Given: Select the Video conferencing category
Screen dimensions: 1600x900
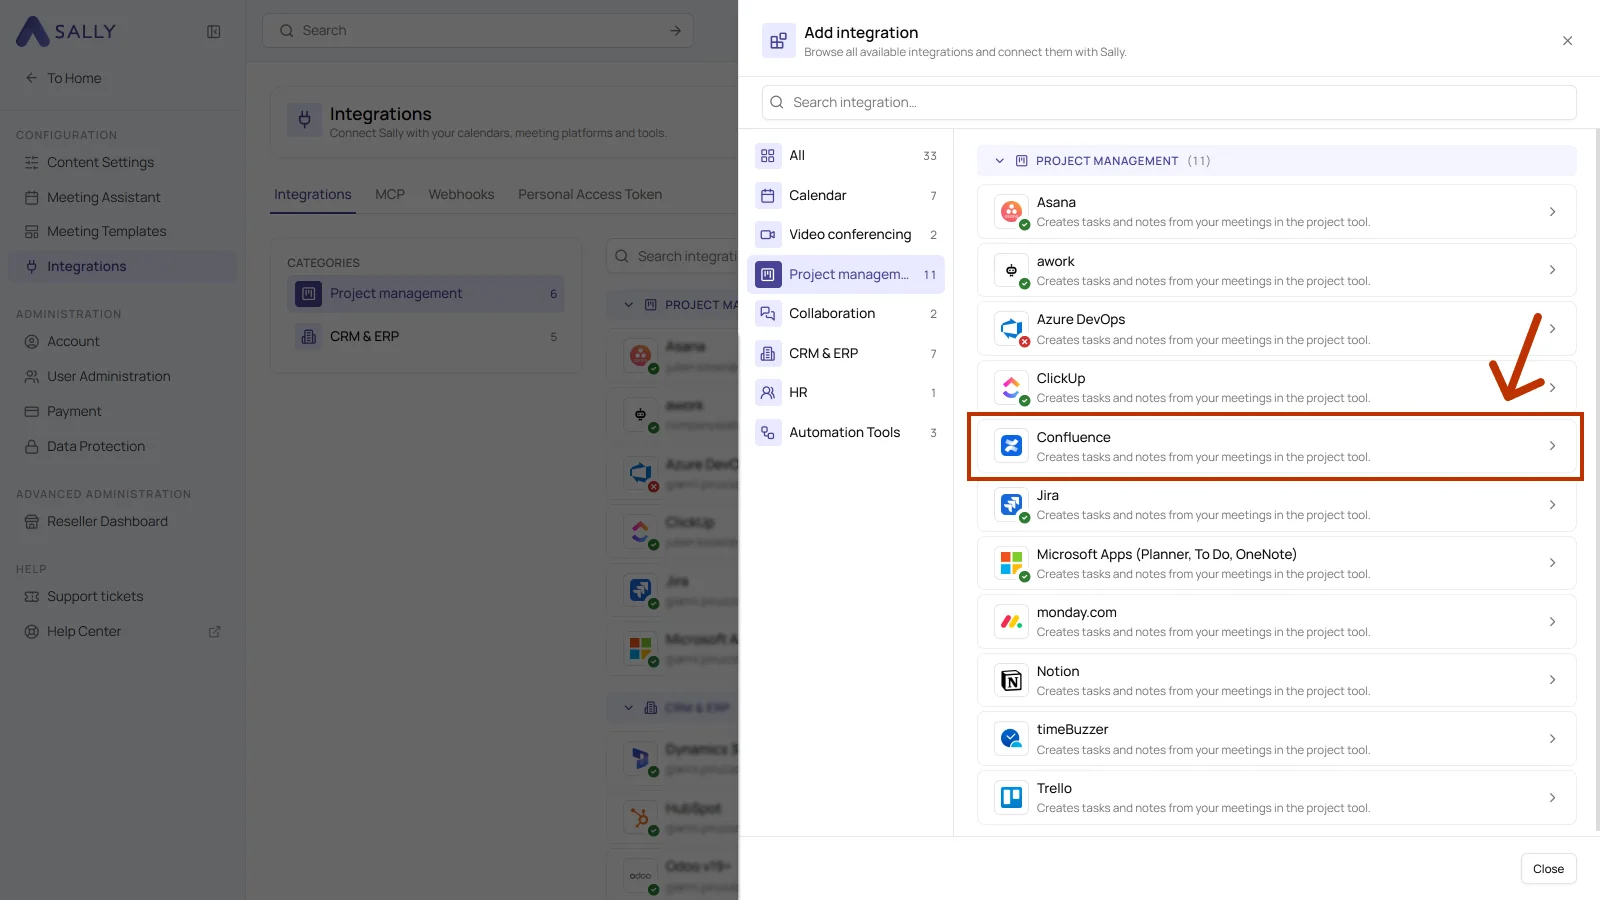Looking at the screenshot, I should tap(846, 234).
